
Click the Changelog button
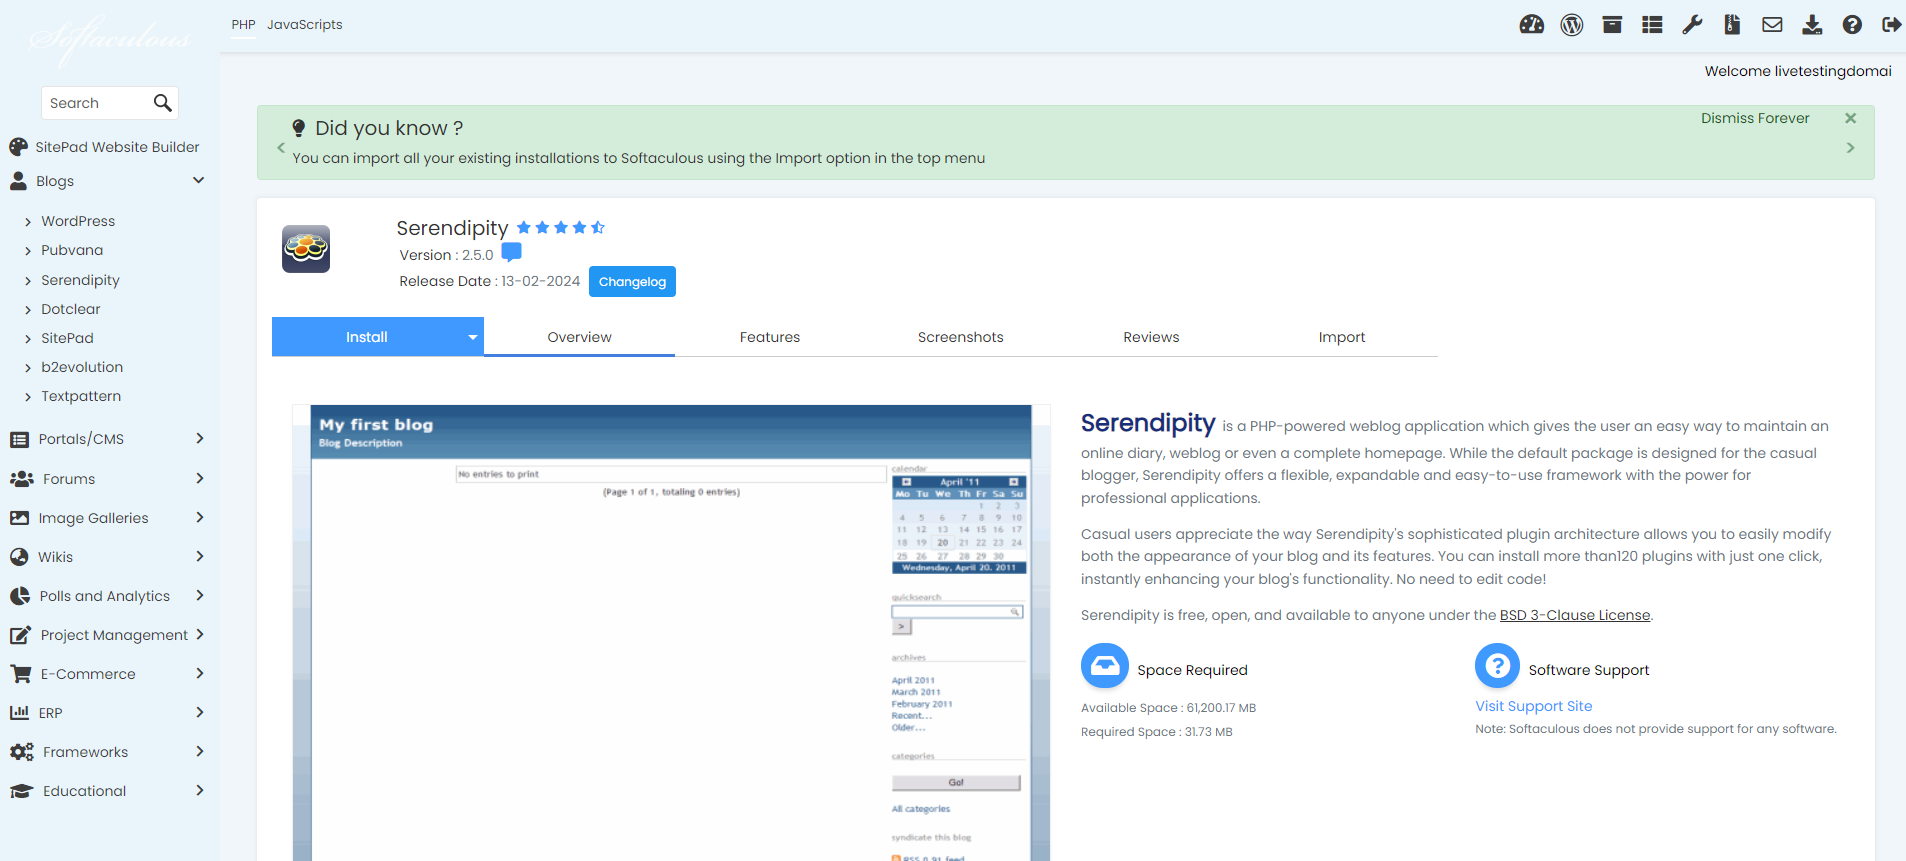pos(632,282)
